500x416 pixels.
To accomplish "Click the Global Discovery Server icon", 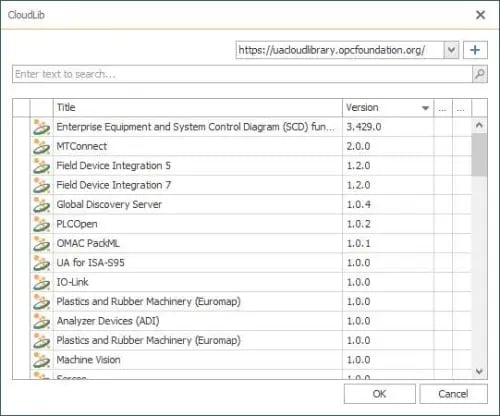I will pyautogui.click(x=41, y=205).
